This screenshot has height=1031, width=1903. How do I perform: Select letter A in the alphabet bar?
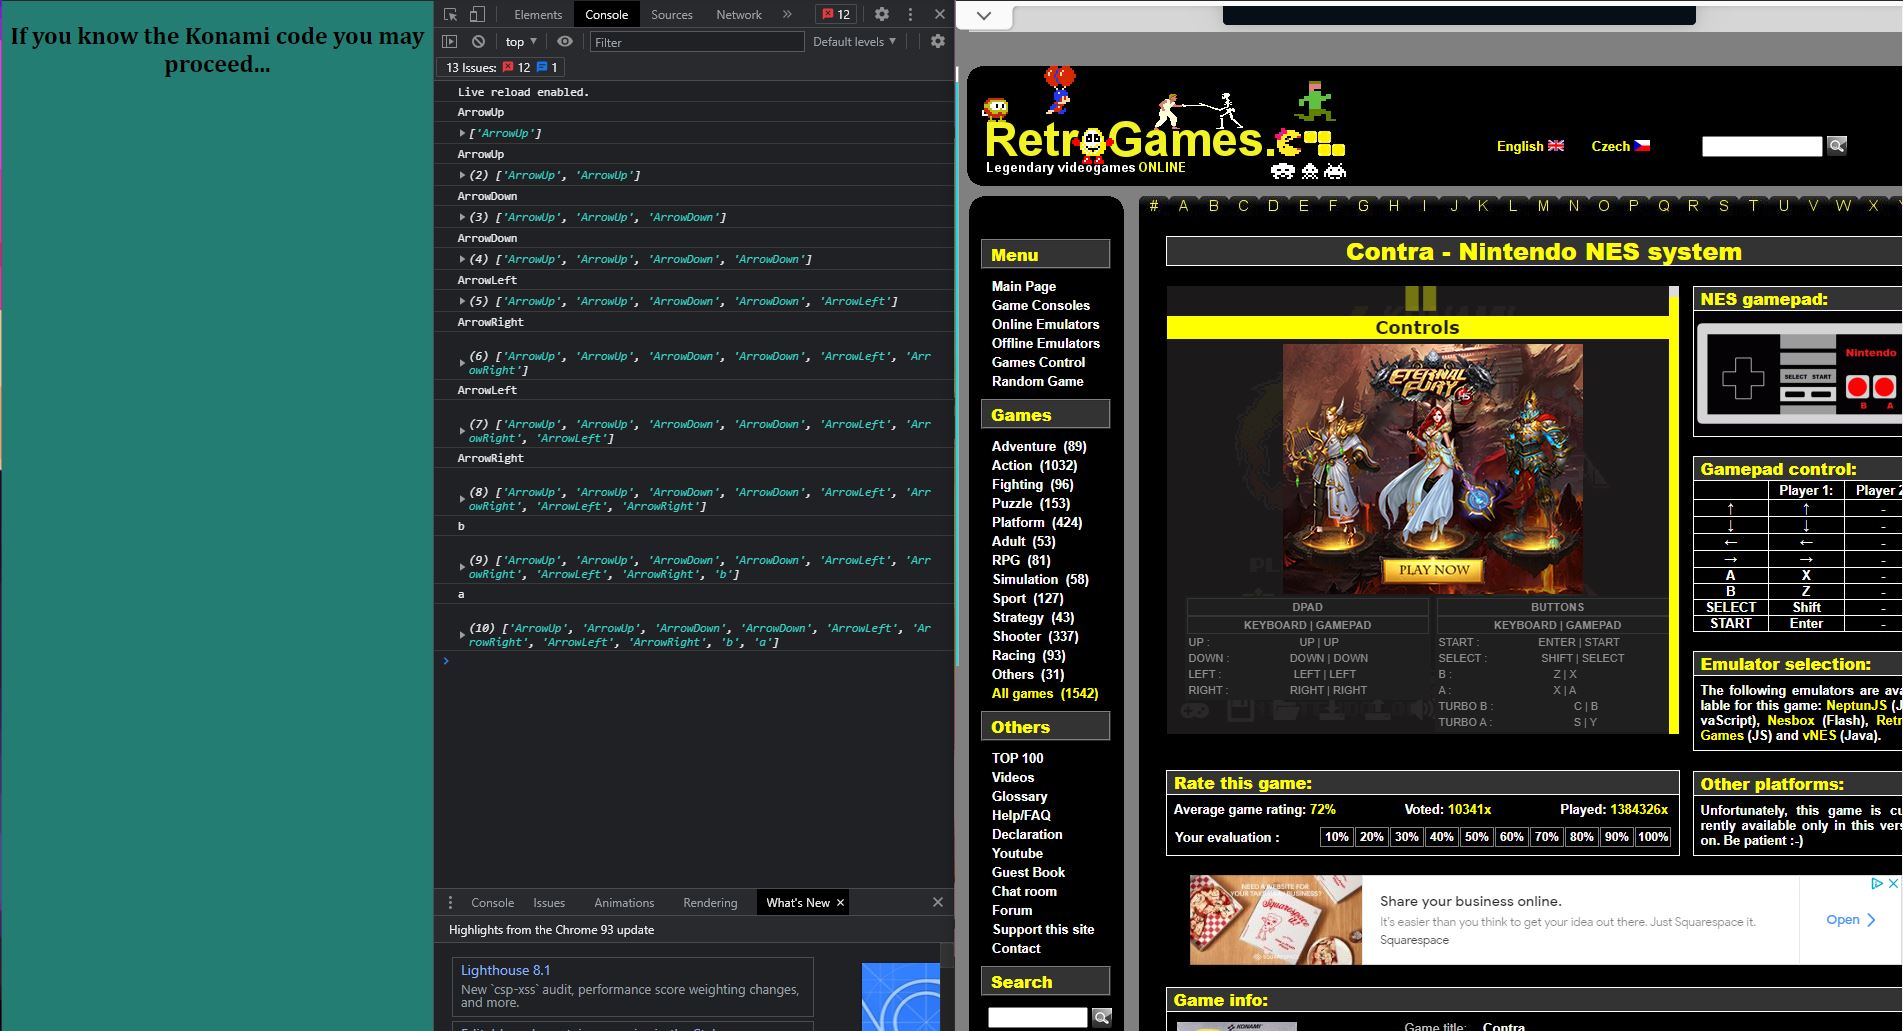click(x=1183, y=206)
